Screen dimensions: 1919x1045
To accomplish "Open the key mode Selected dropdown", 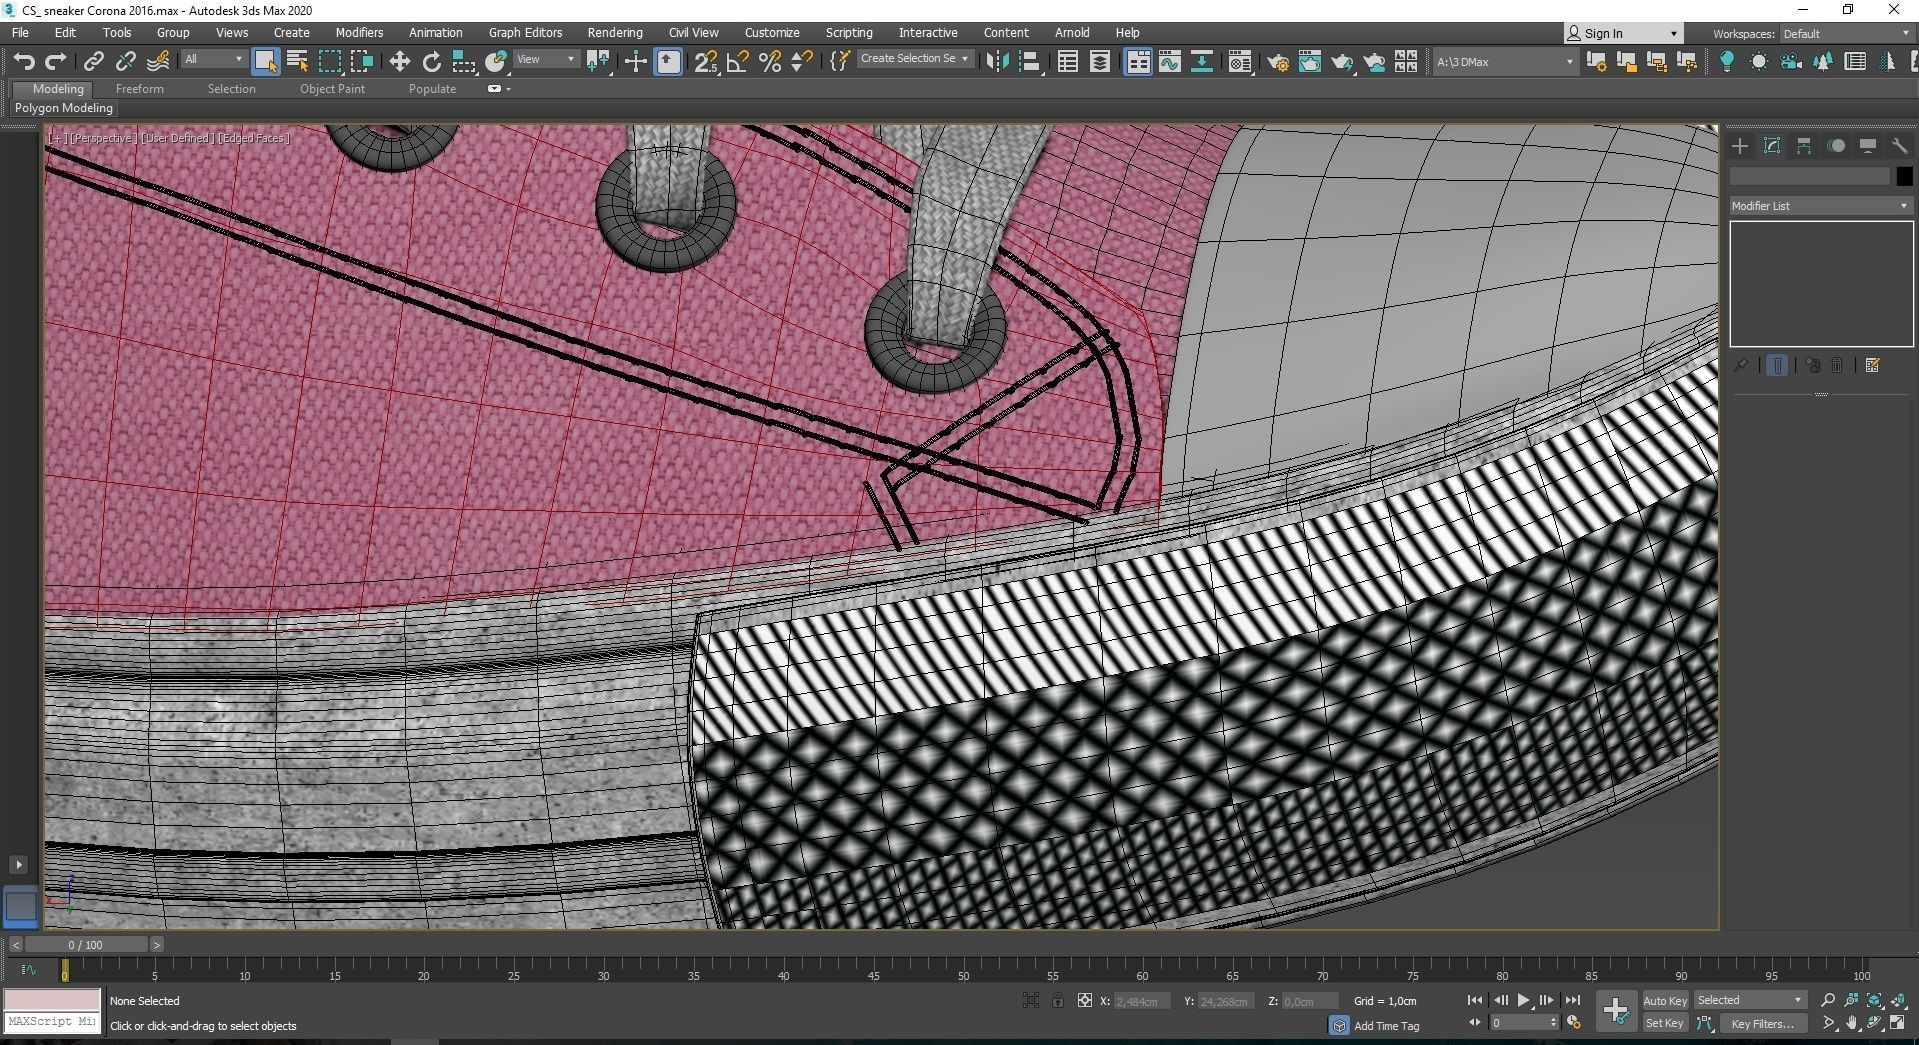I will (x=1749, y=1000).
